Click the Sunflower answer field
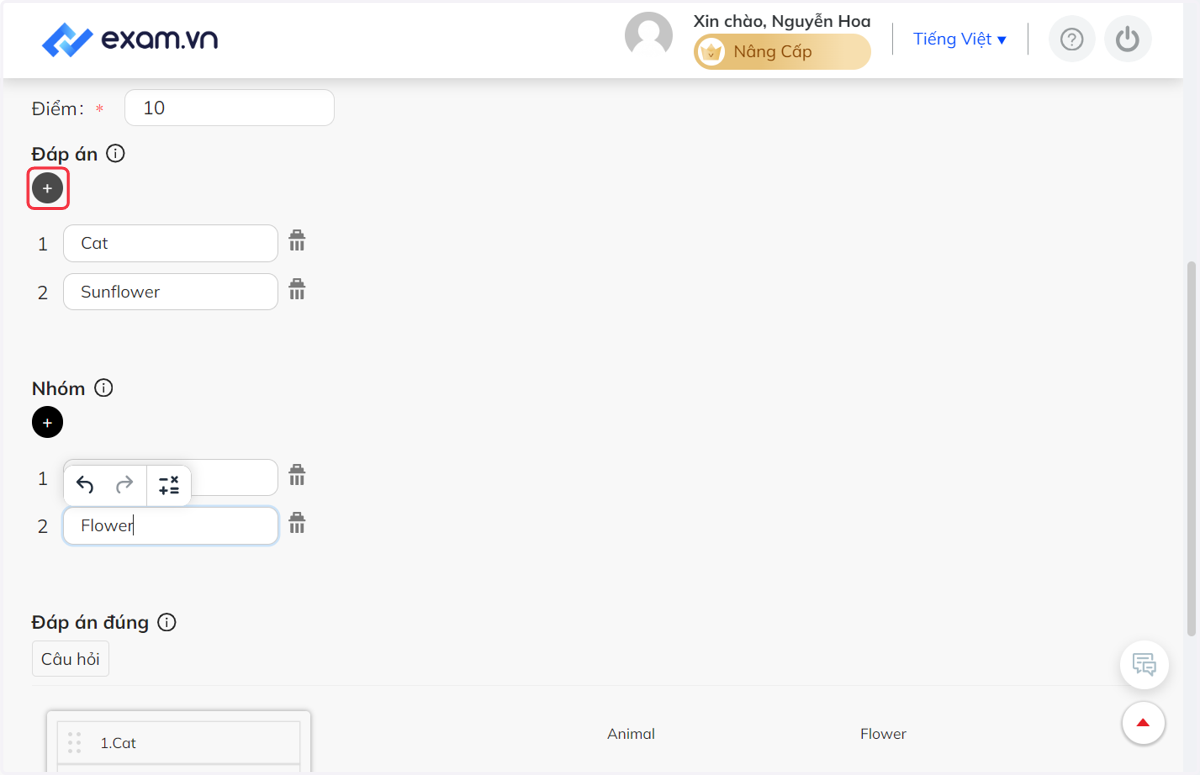The width and height of the screenshot is (1200, 775). (170, 292)
